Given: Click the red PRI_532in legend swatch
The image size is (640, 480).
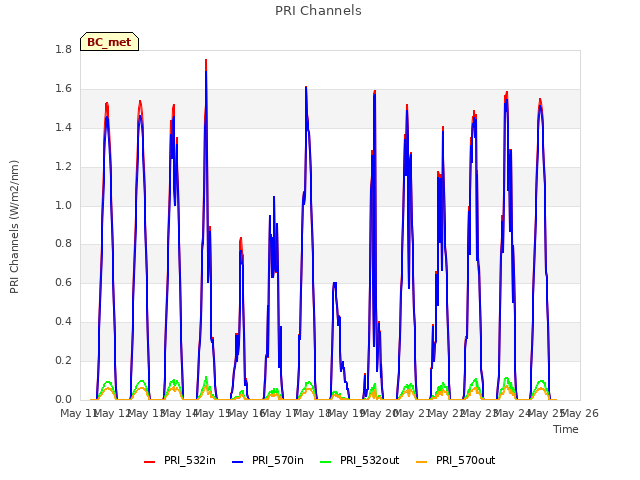Looking at the screenshot, I should (x=149, y=462).
